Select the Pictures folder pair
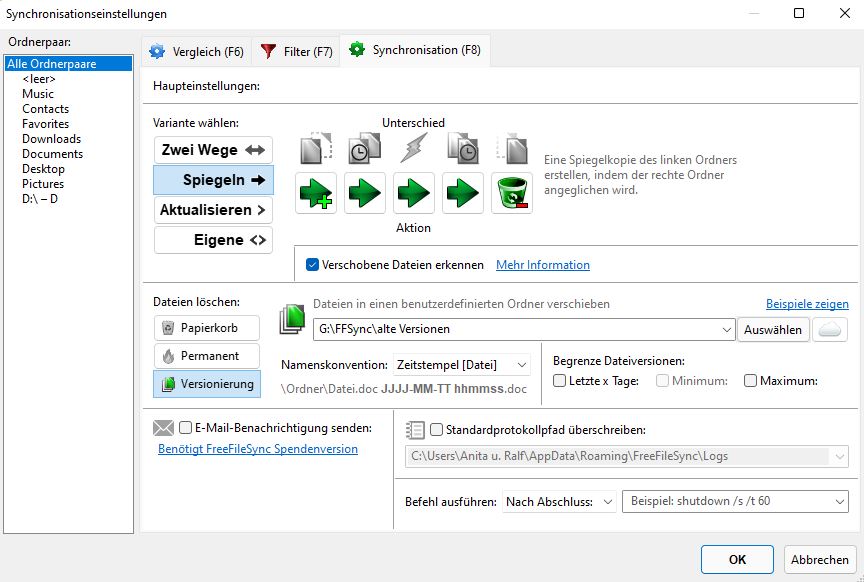Viewport: 864px width, 582px height. 43,184
